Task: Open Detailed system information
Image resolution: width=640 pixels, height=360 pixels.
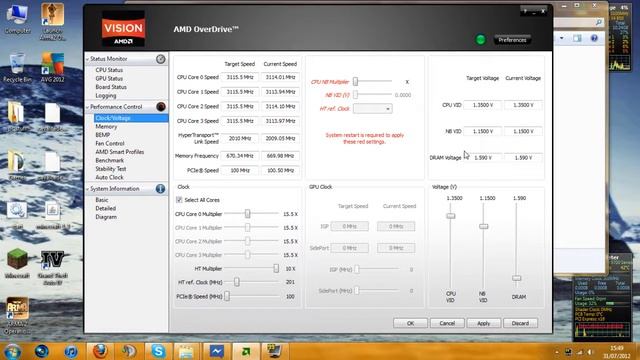Action: (x=105, y=208)
